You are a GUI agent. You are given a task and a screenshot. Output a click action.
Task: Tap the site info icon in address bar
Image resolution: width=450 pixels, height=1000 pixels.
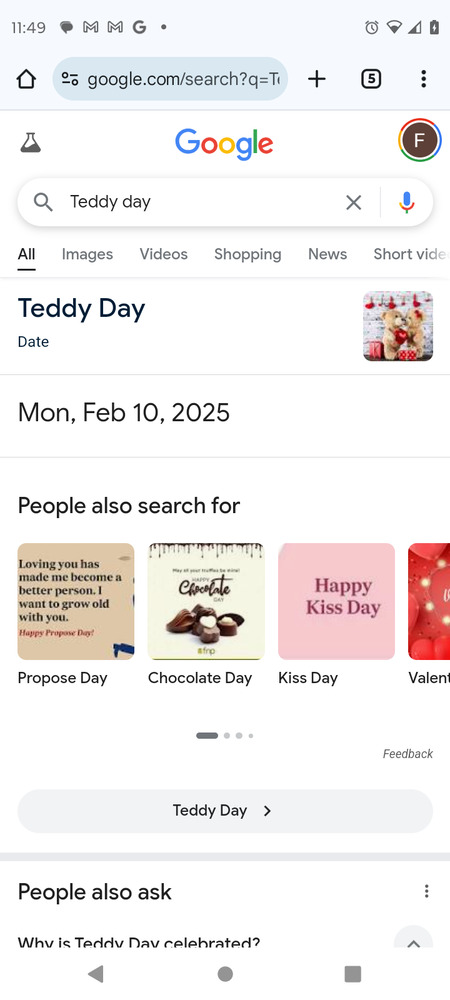click(x=69, y=79)
